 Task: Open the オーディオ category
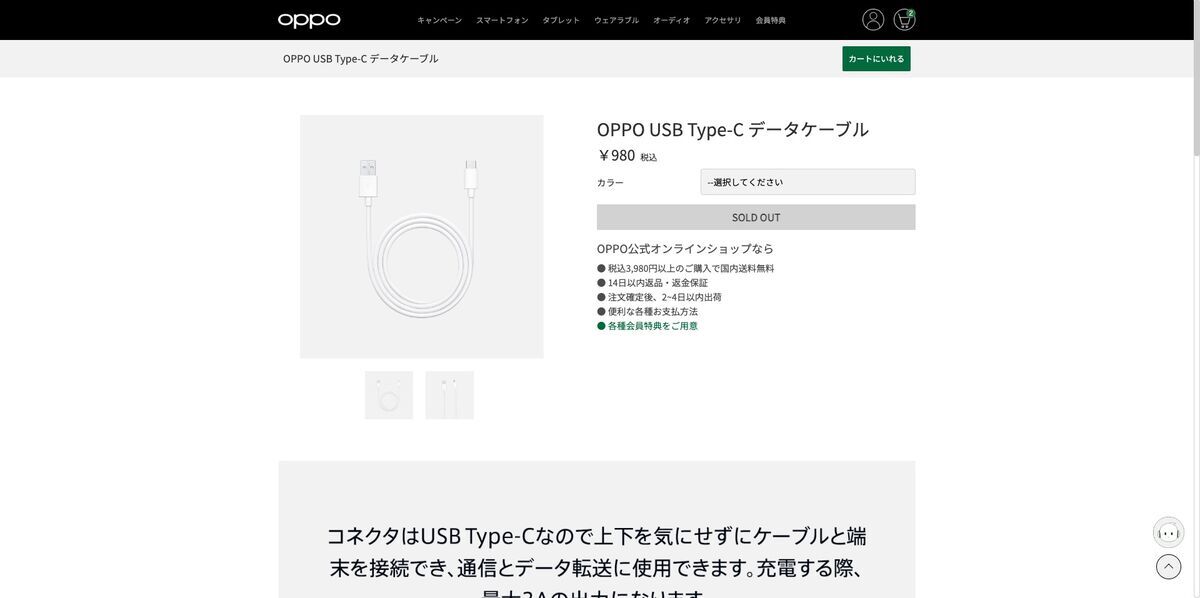[671, 20]
